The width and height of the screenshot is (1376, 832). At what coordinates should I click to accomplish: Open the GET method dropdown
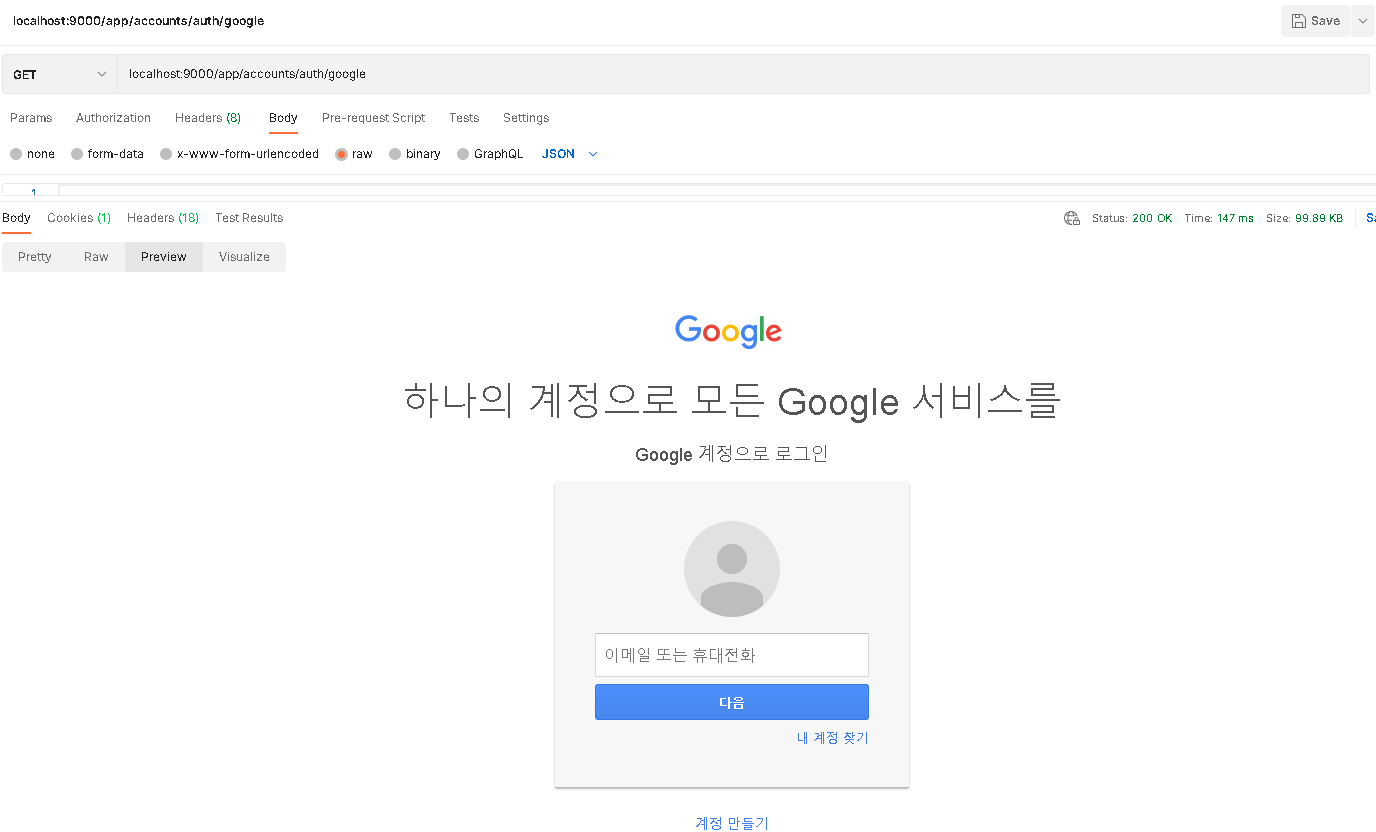coord(60,74)
